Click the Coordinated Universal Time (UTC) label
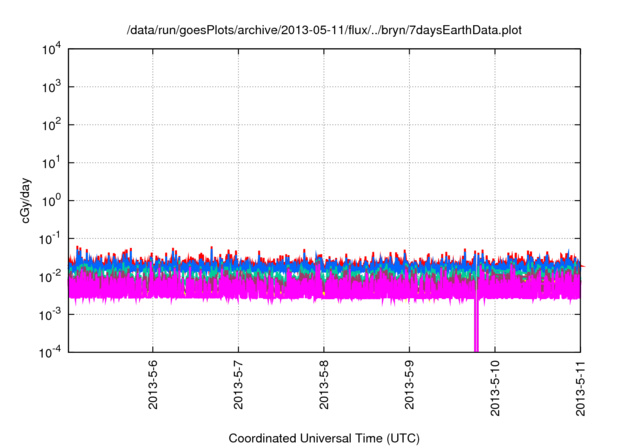The height and width of the screenshot is (448, 640). click(324, 438)
